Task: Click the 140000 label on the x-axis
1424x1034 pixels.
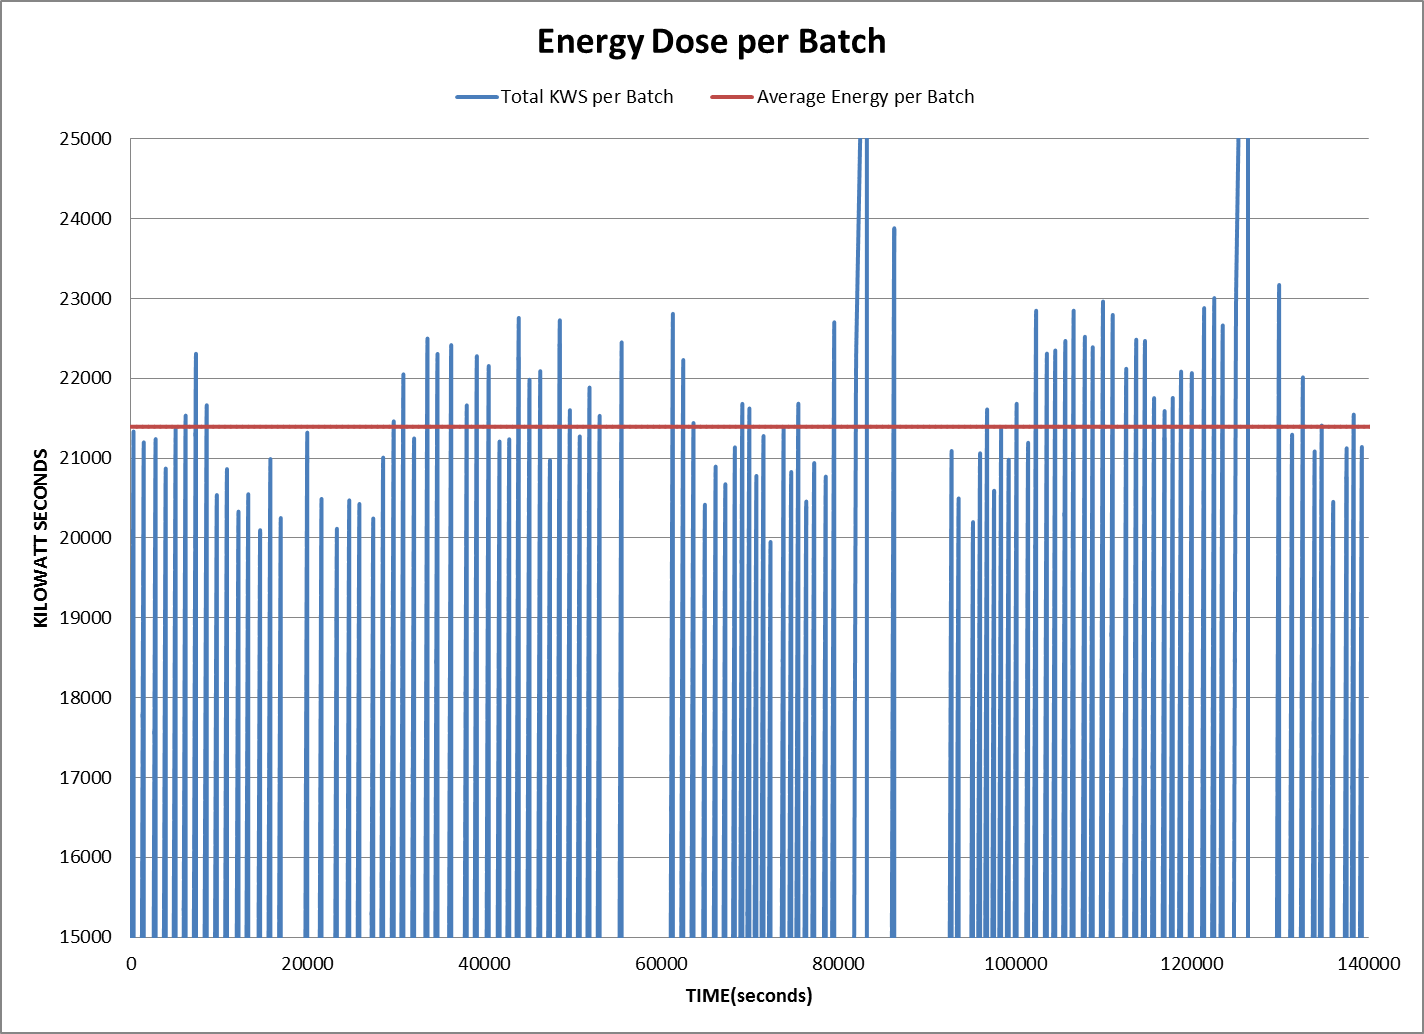Action: click(x=1368, y=963)
